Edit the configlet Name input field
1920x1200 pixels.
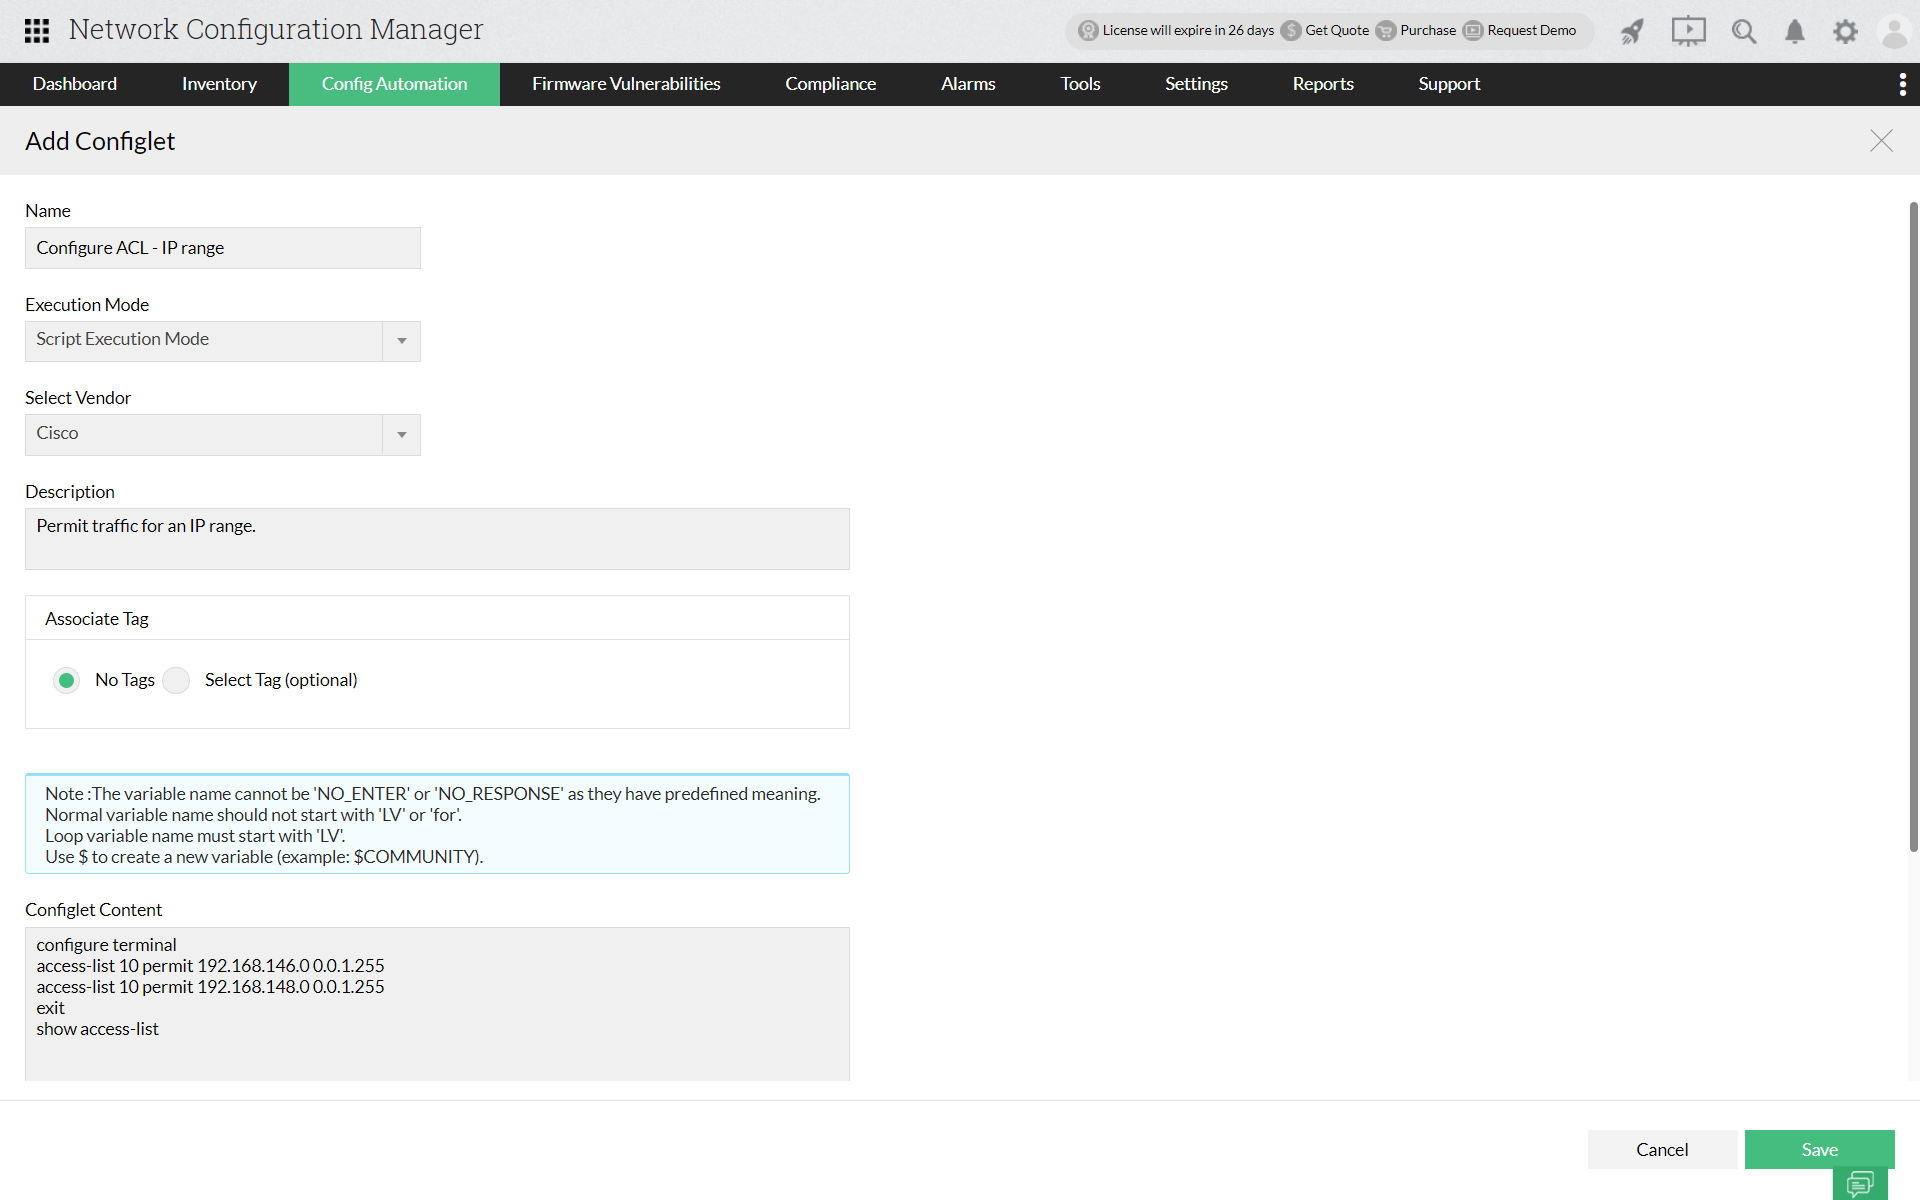pyautogui.click(x=222, y=248)
